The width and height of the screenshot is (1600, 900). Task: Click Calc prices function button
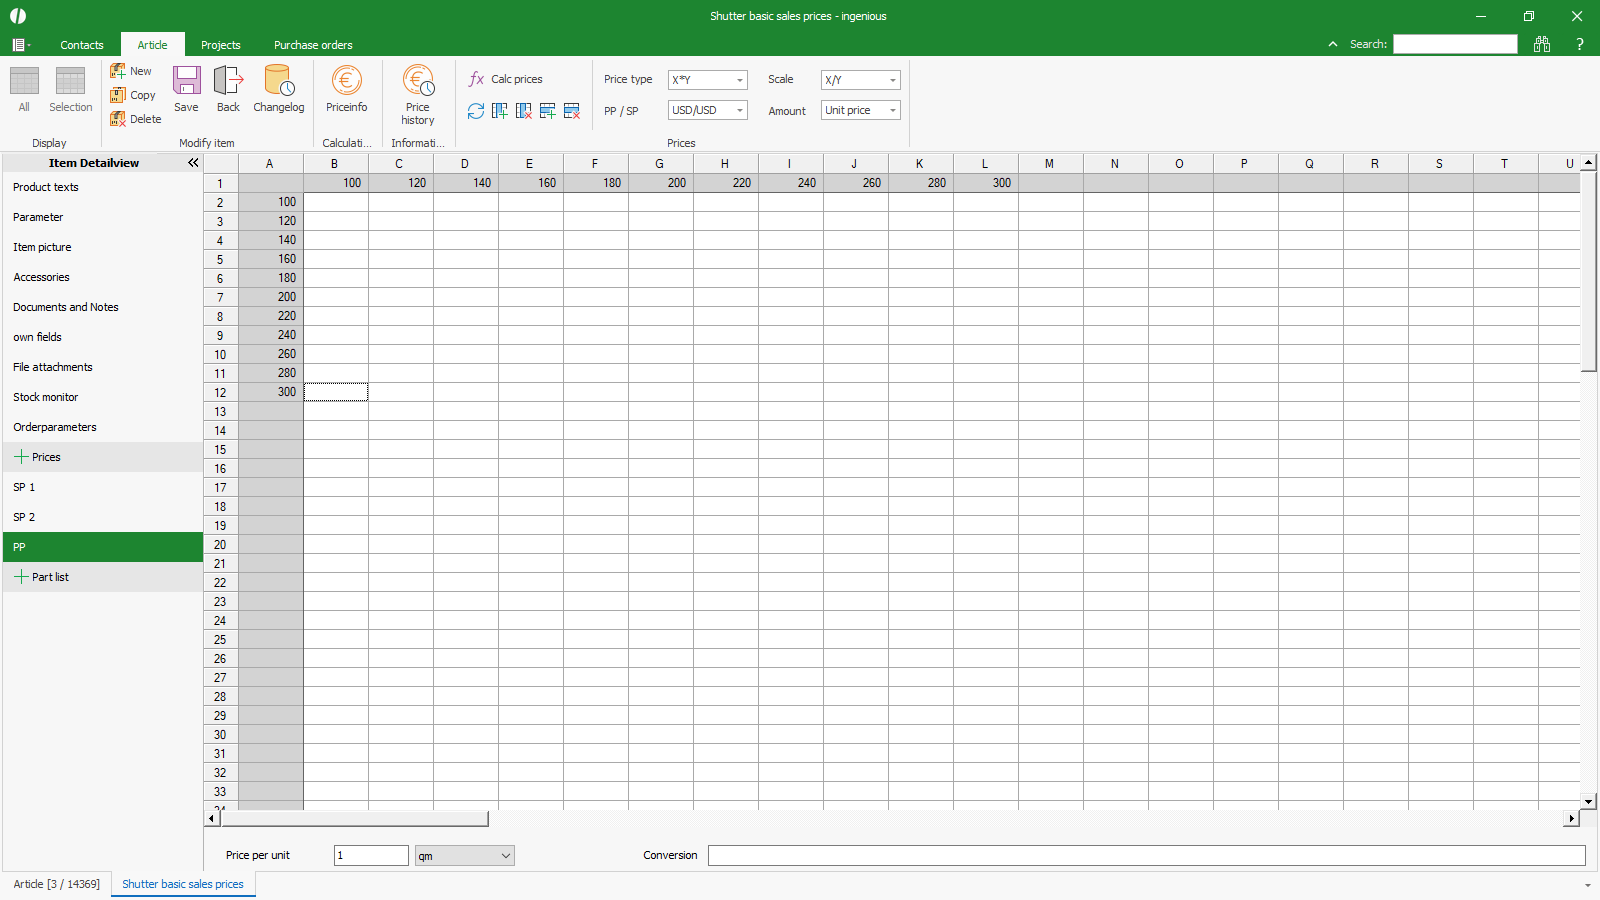tap(506, 79)
